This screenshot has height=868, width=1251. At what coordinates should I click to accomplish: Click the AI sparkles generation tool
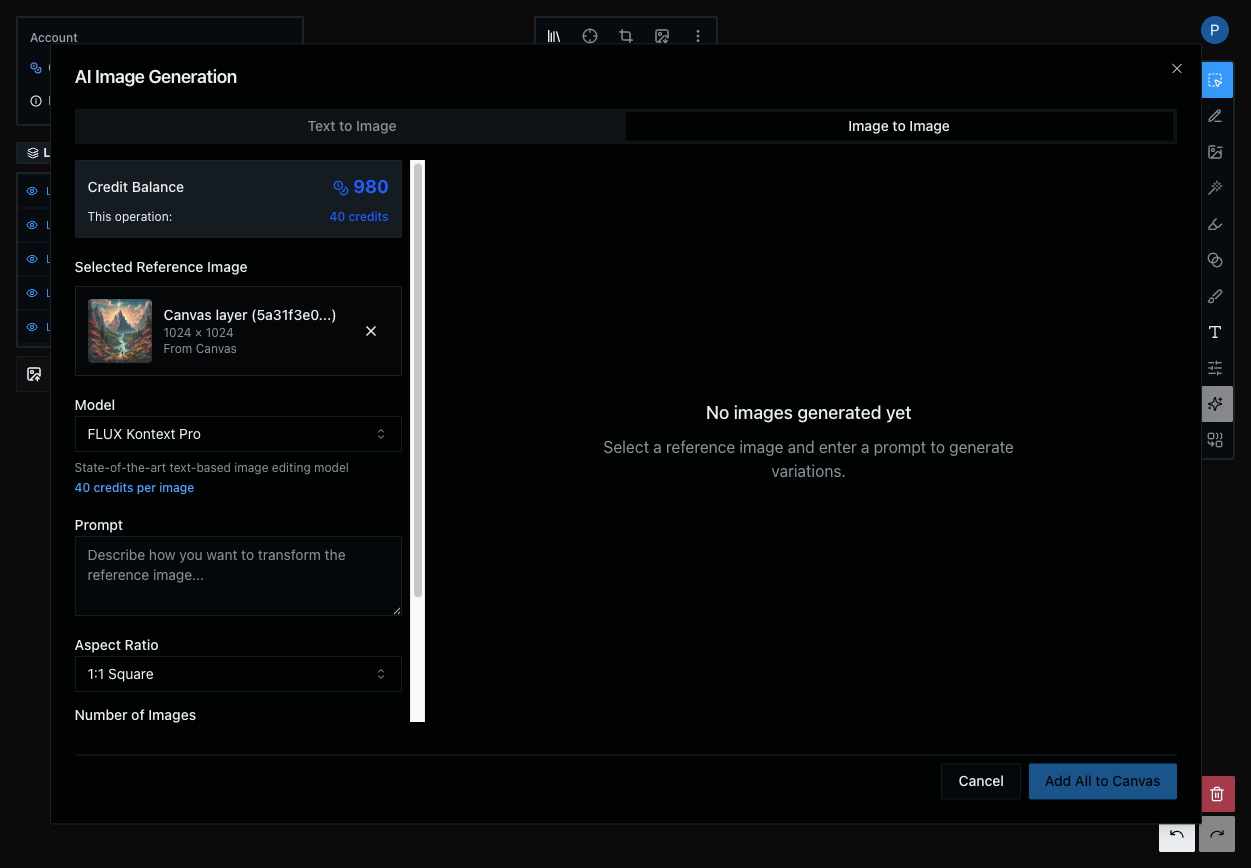[x=1215, y=404]
